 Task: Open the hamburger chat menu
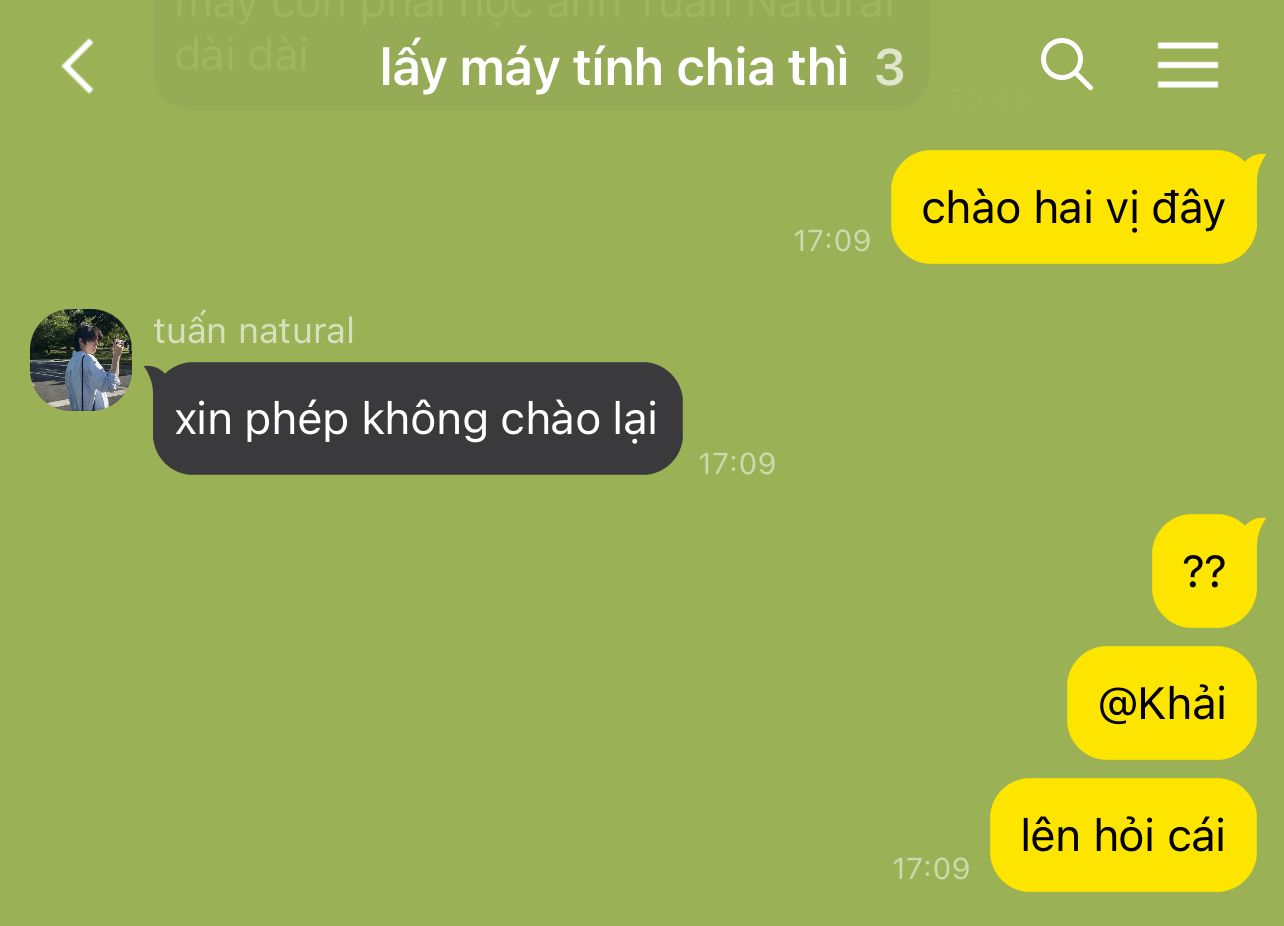click(1188, 65)
